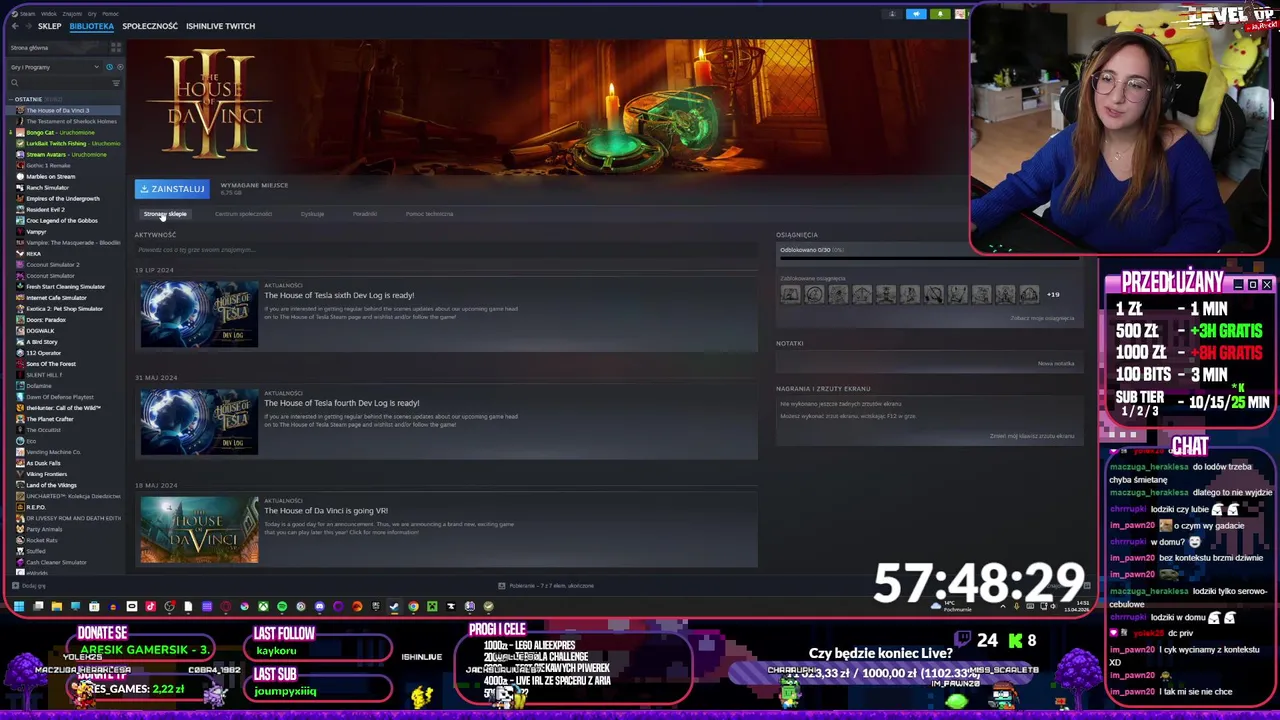Select LurkBait Twitch Fishing entry

tap(70, 143)
